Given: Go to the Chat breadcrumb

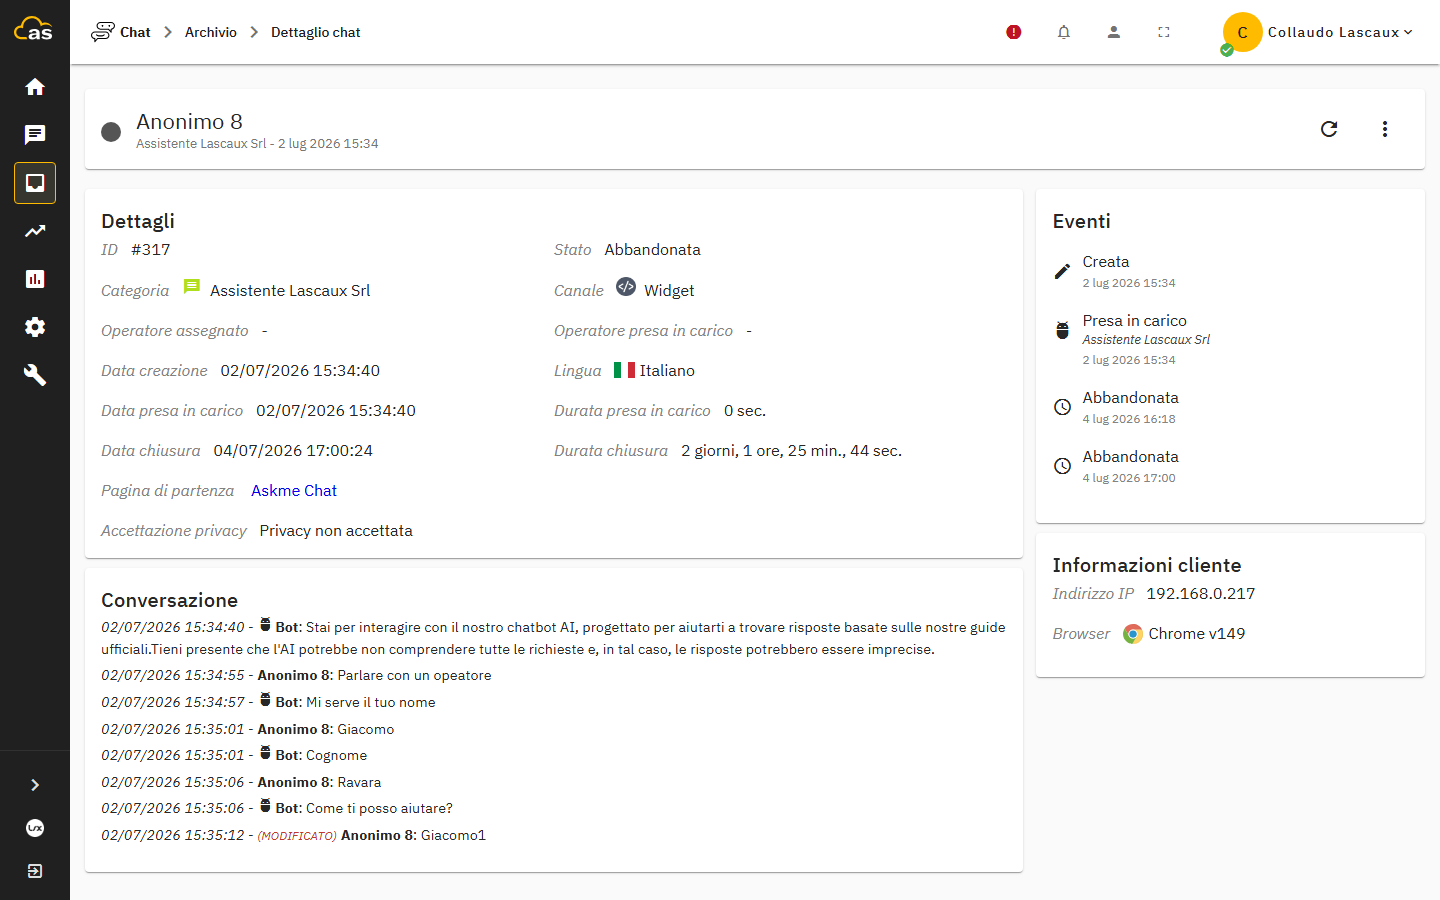Looking at the screenshot, I should 135,32.
